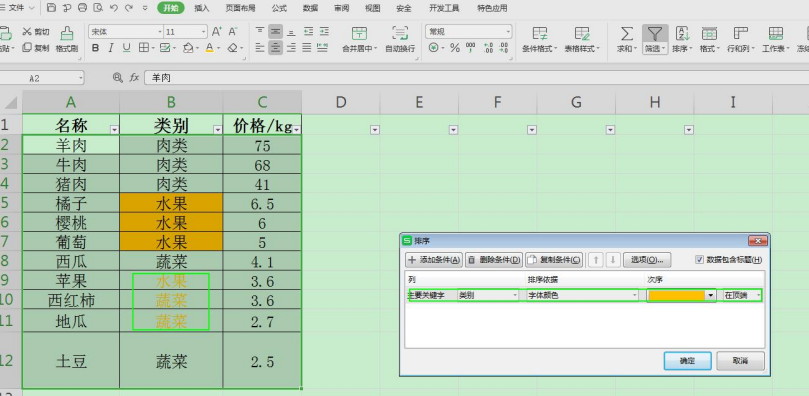The image size is (809, 396).
Task: Click the Conditional Formatting (条件格式) icon
Action: coord(540,34)
